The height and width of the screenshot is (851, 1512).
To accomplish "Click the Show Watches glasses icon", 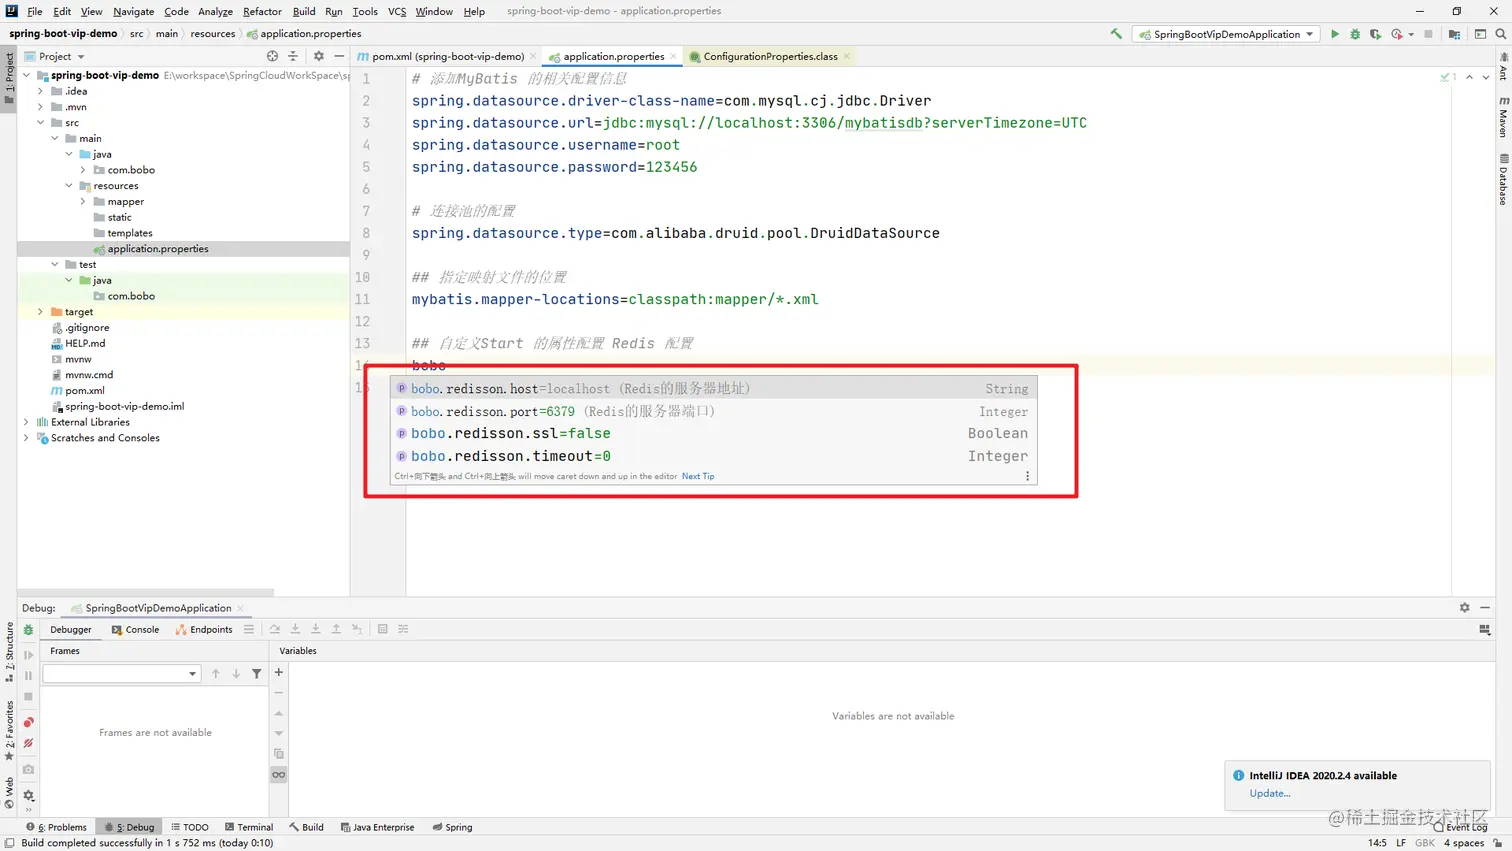I will (x=279, y=775).
